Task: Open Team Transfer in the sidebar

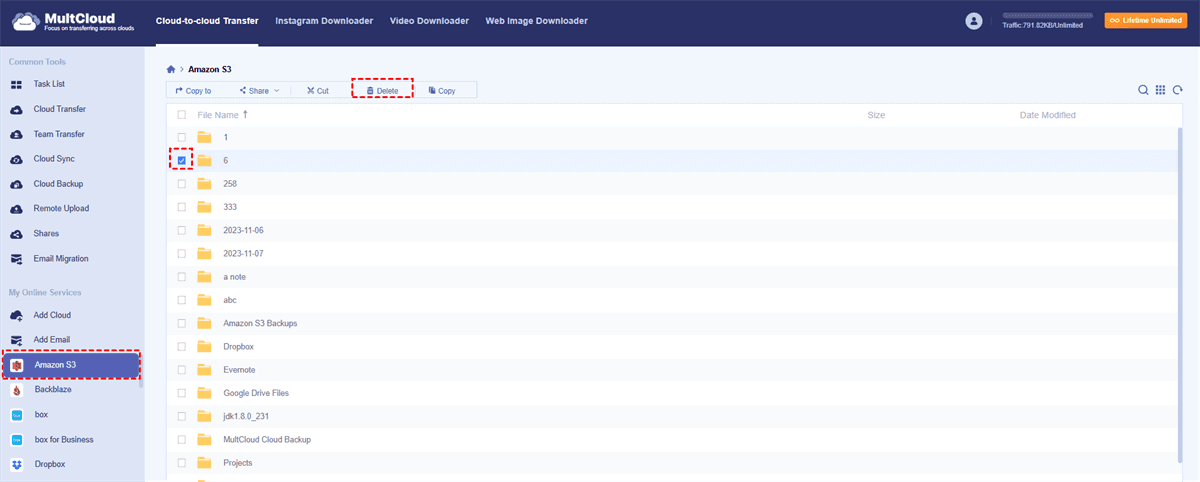Action: pos(59,134)
